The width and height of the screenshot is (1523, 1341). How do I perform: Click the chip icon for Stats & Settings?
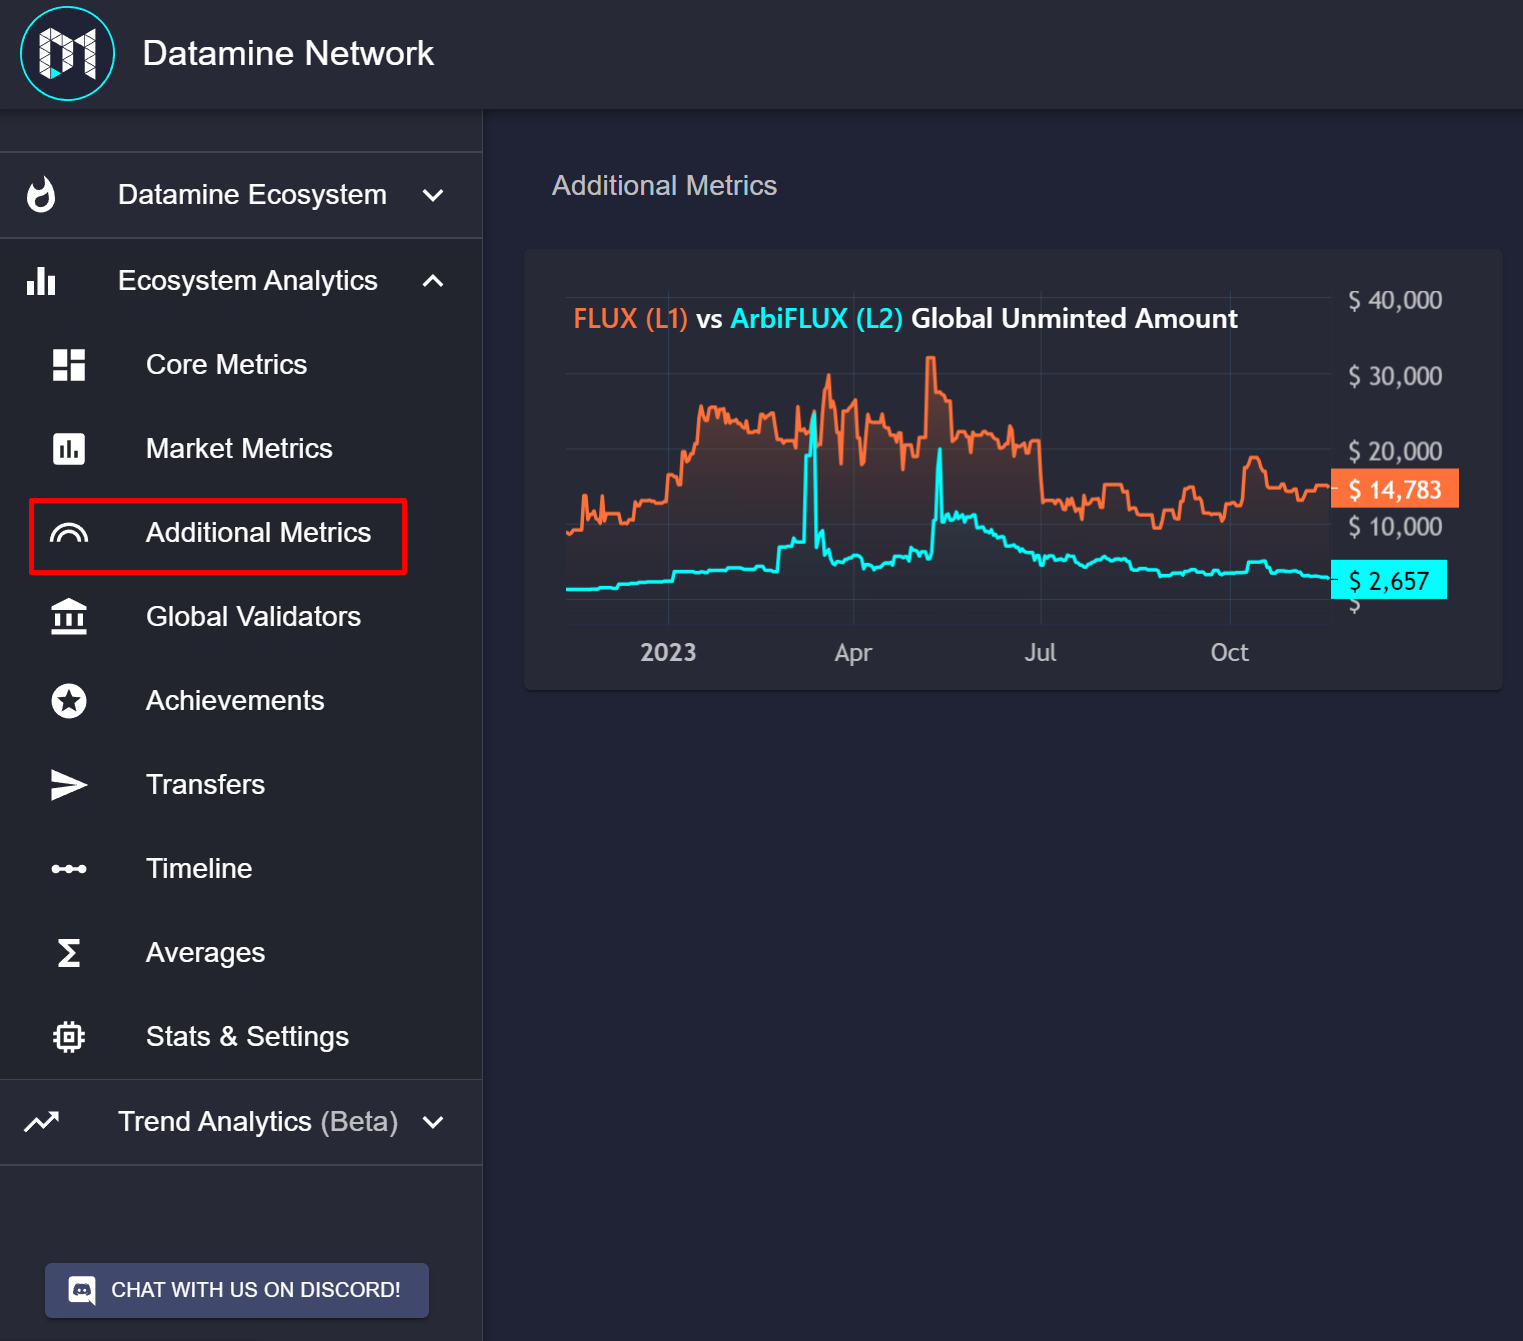(x=69, y=1037)
